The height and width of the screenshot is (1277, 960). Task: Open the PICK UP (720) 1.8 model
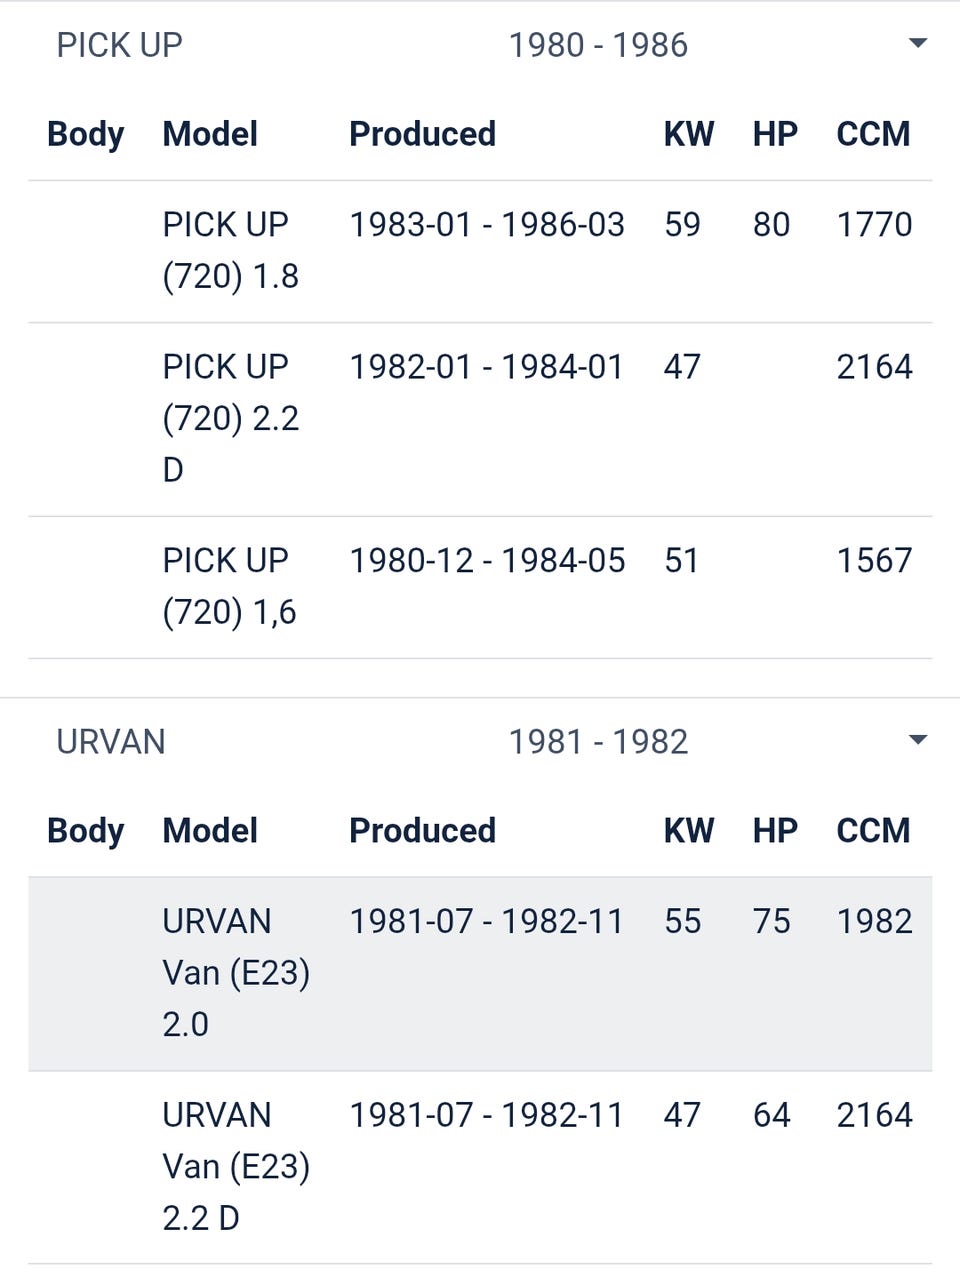231,250
